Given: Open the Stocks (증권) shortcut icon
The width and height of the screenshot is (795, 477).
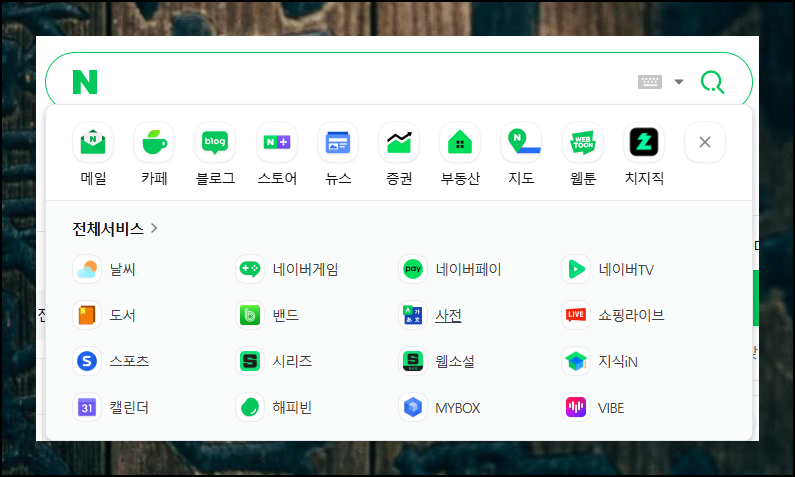Looking at the screenshot, I should [399, 142].
